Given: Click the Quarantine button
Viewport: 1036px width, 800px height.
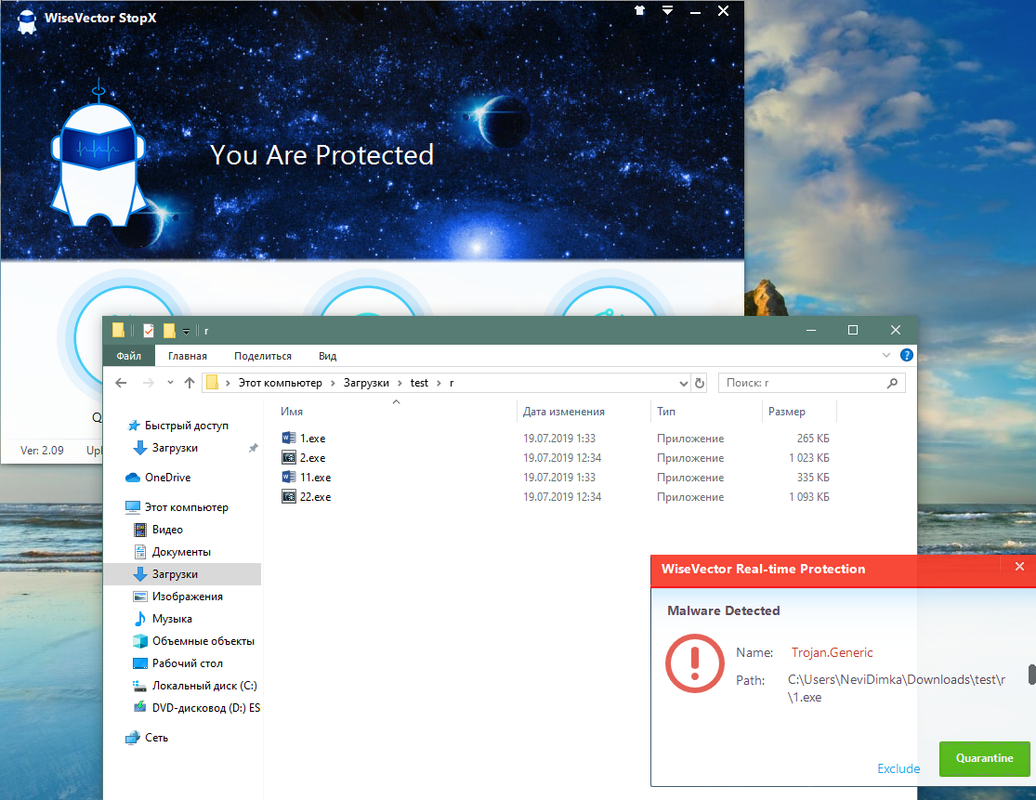Looking at the screenshot, I should [x=984, y=758].
